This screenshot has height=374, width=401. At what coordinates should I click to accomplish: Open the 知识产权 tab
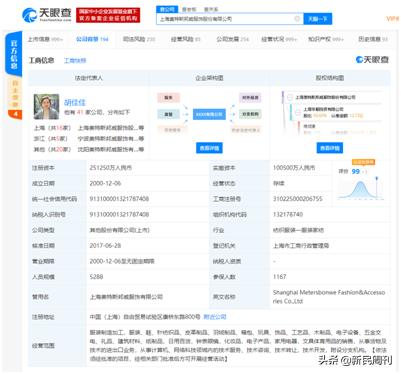click(x=325, y=39)
